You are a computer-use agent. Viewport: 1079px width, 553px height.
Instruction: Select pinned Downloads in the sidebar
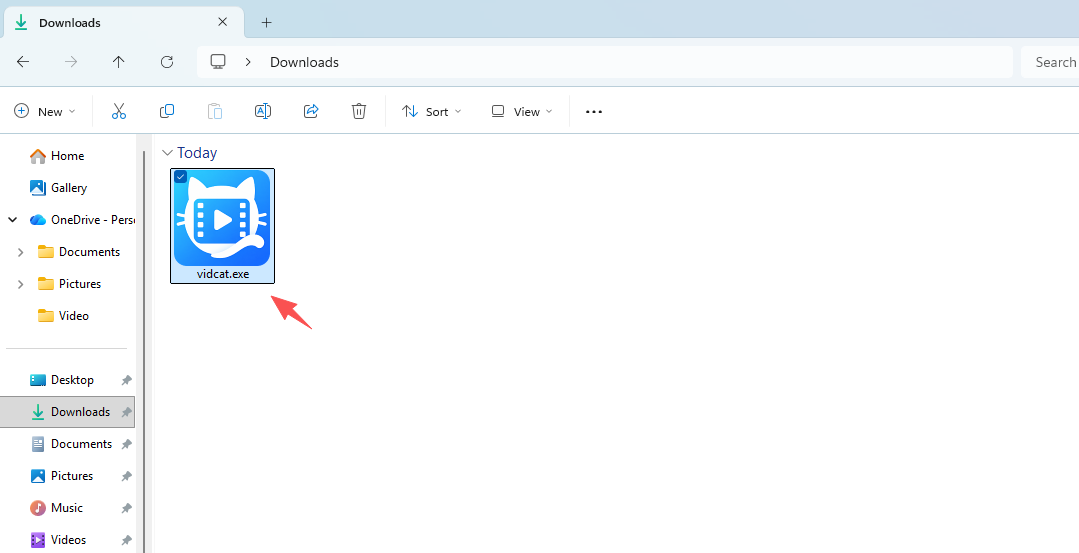[x=67, y=412]
